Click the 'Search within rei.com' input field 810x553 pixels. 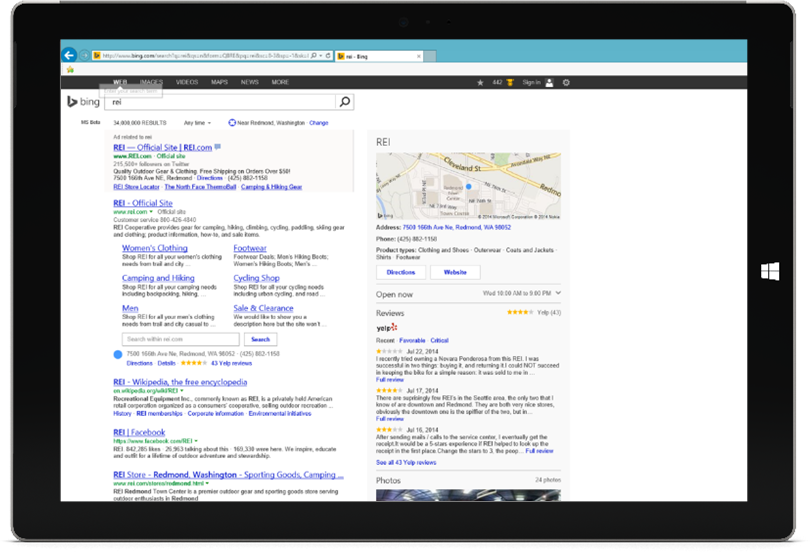click(181, 340)
